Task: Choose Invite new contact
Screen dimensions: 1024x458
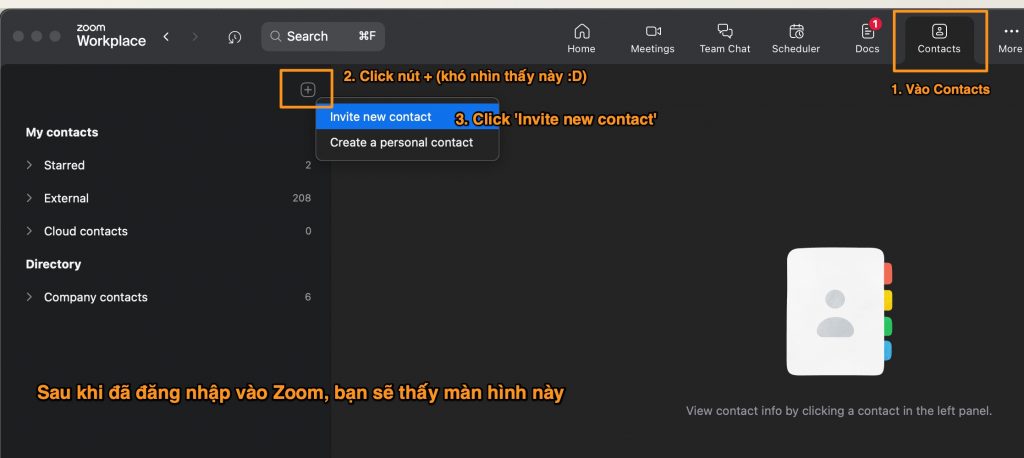Action: point(408,117)
